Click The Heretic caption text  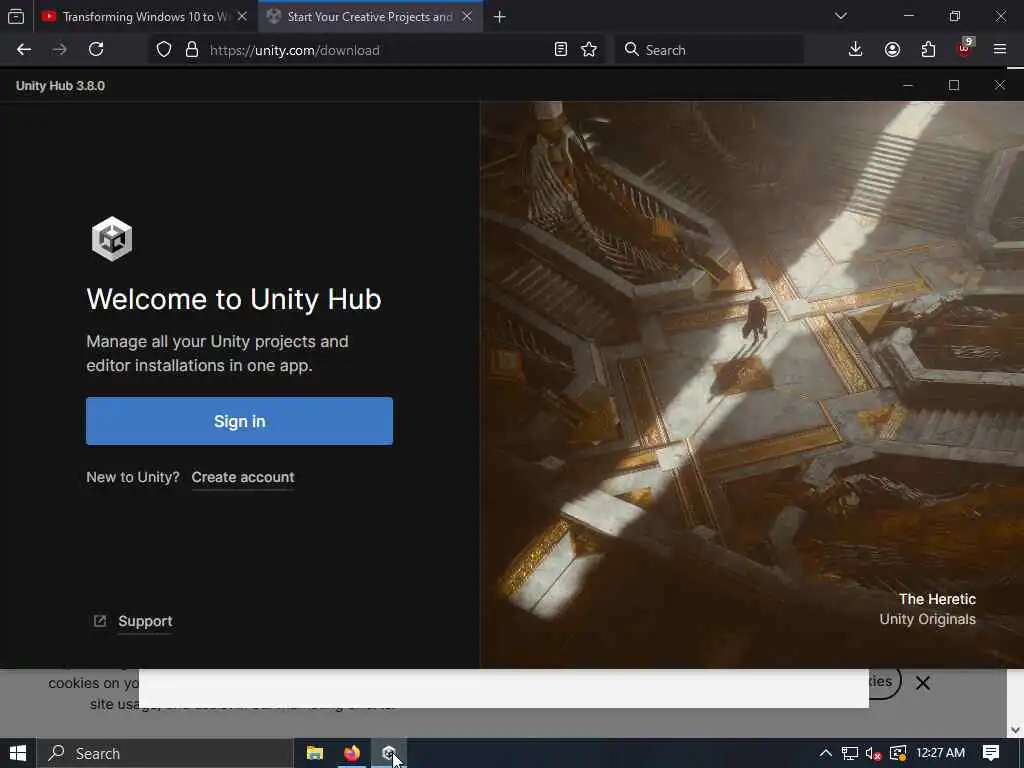(937, 600)
